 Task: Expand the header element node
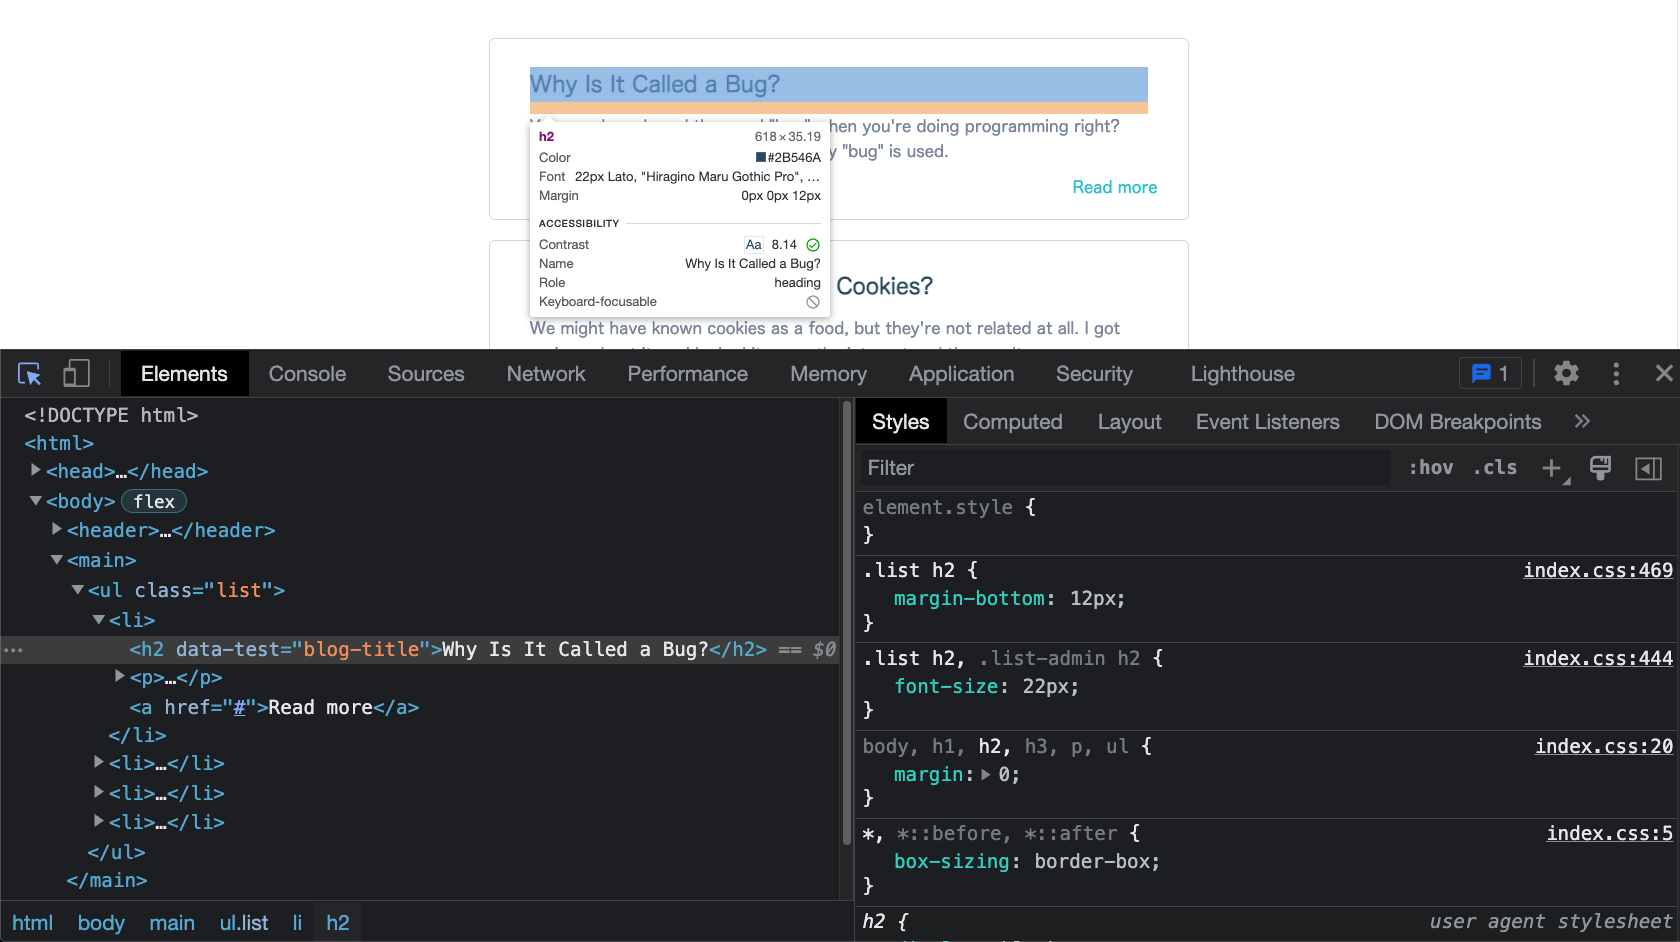[57, 530]
